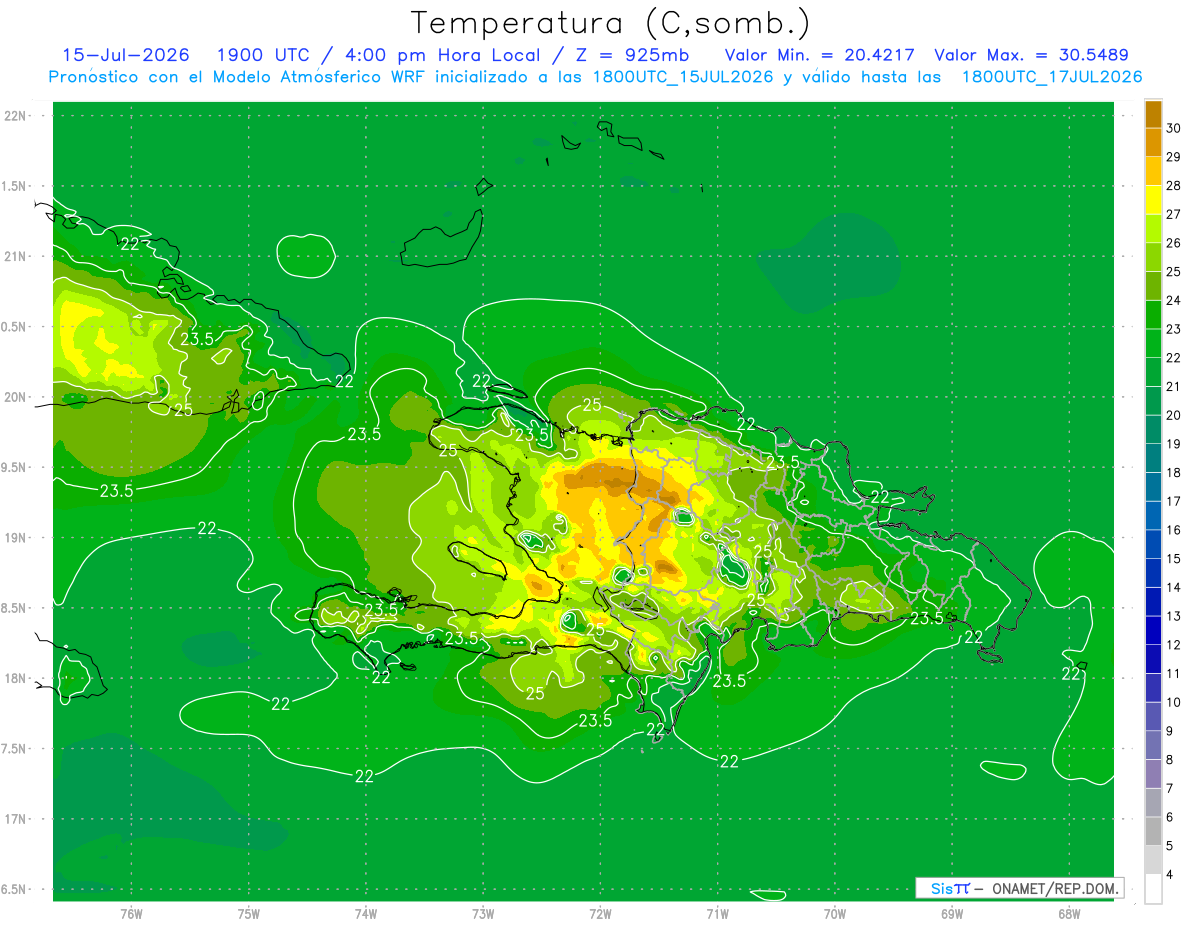The height and width of the screenshot is (927, 1200).
Task: Click the "Valor Max. = 30.5489" readout
Action: tap(1032, 55)
